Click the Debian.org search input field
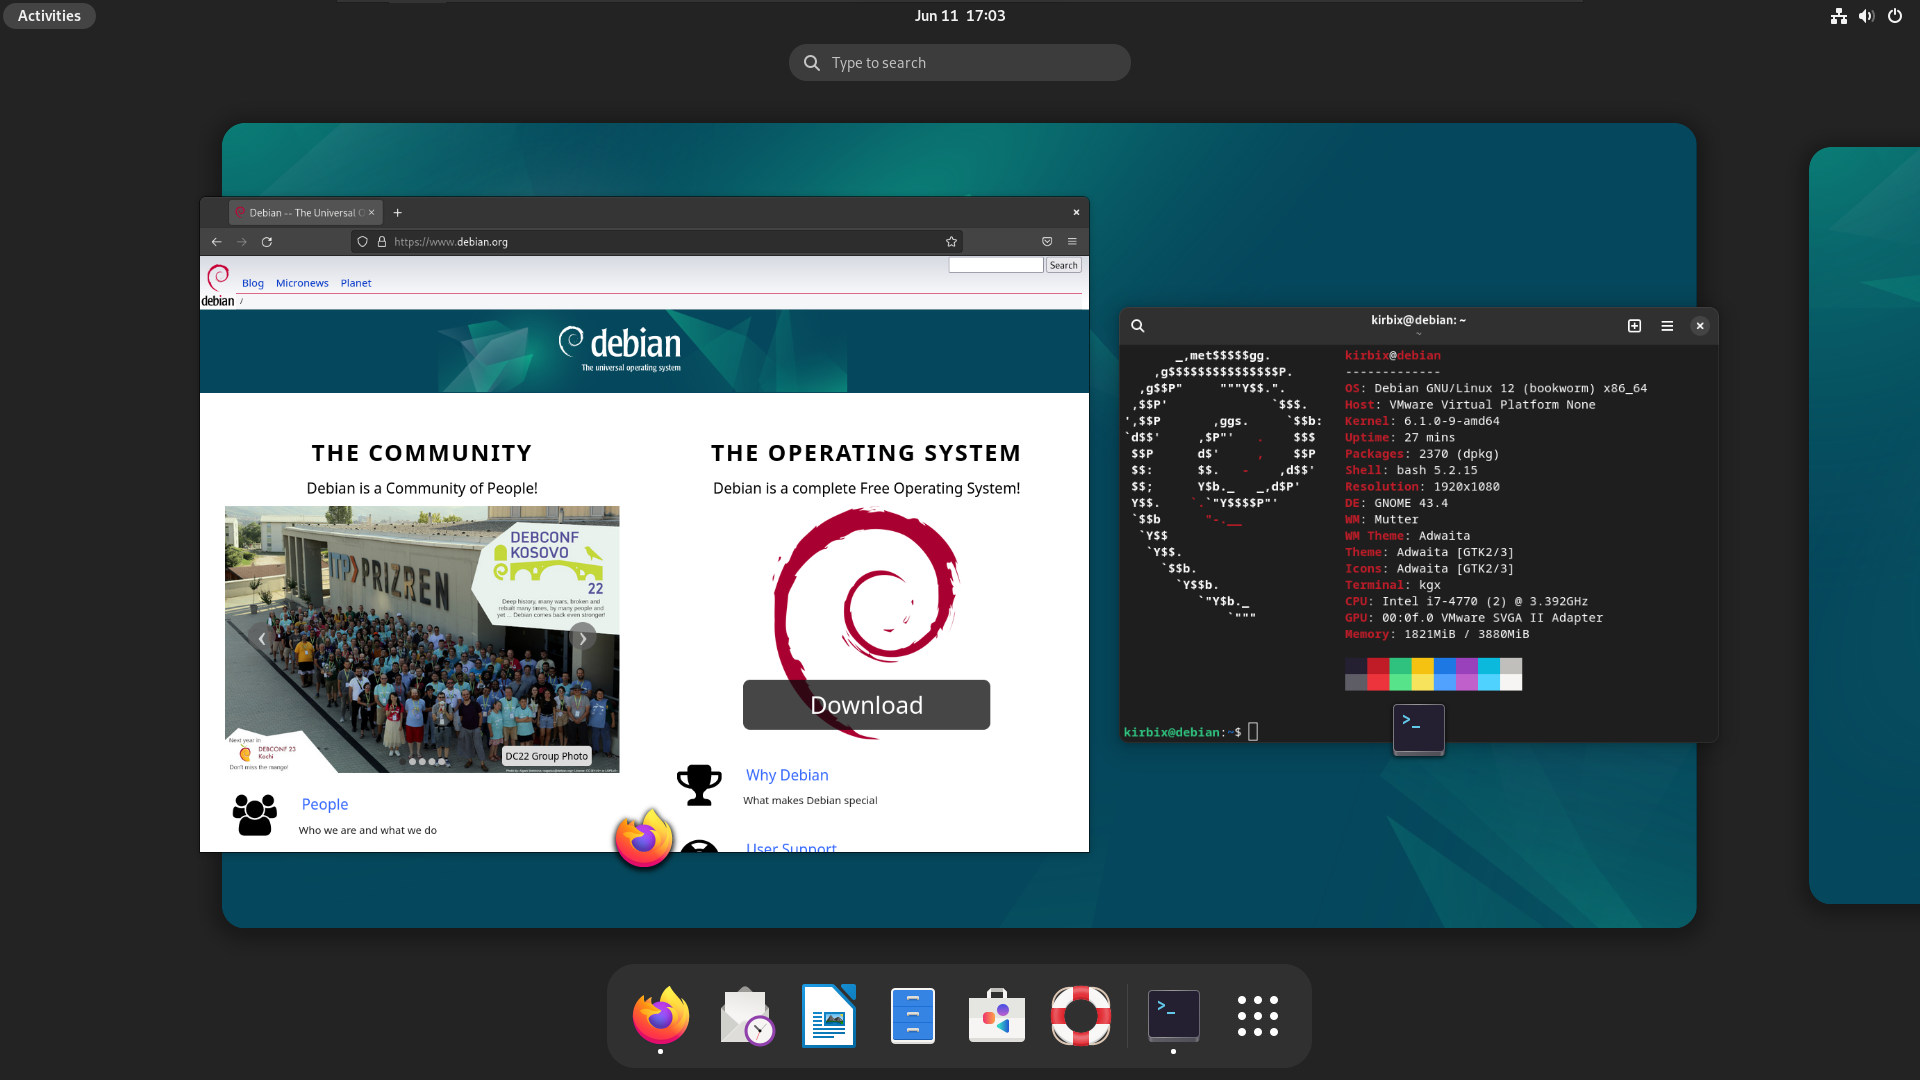 996,264
